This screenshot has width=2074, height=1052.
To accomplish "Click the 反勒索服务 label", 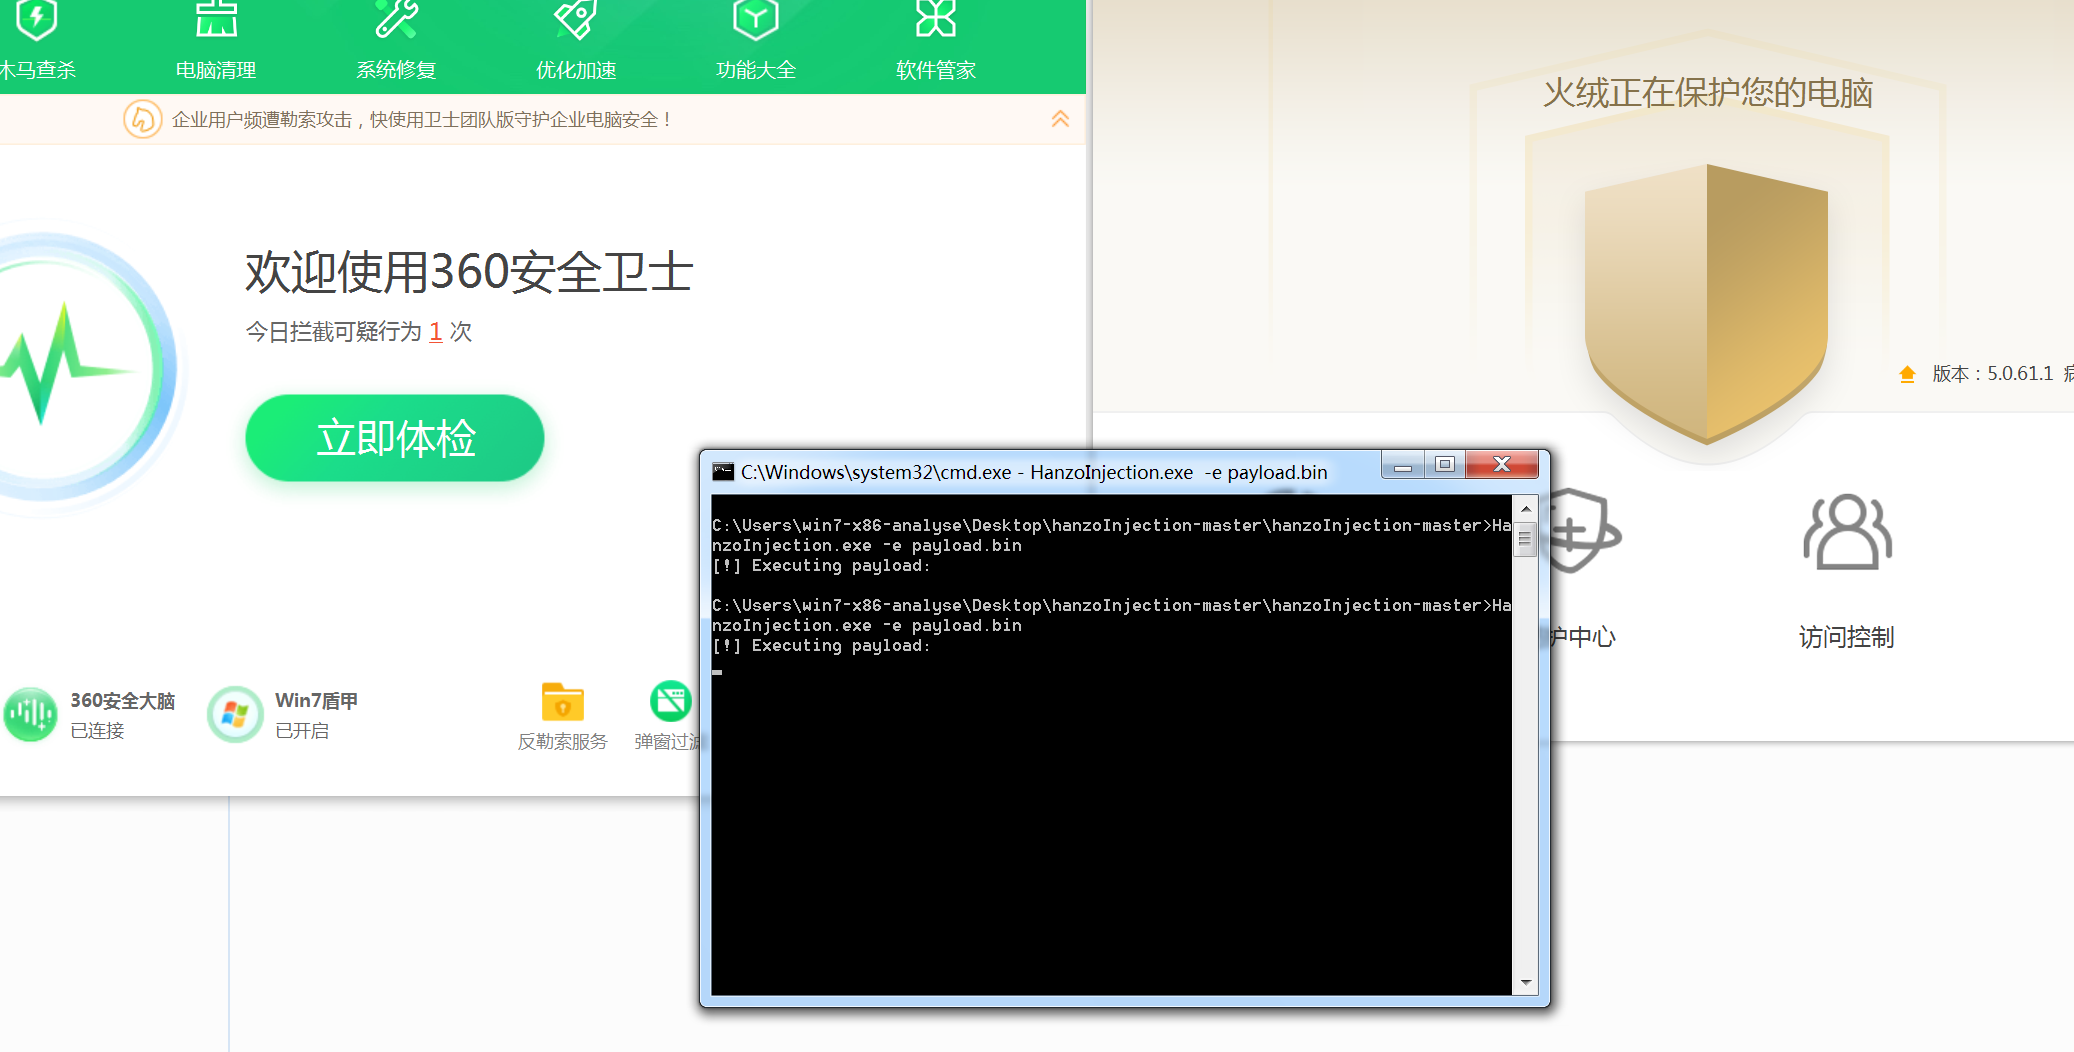I will click(x=563, y=742).
